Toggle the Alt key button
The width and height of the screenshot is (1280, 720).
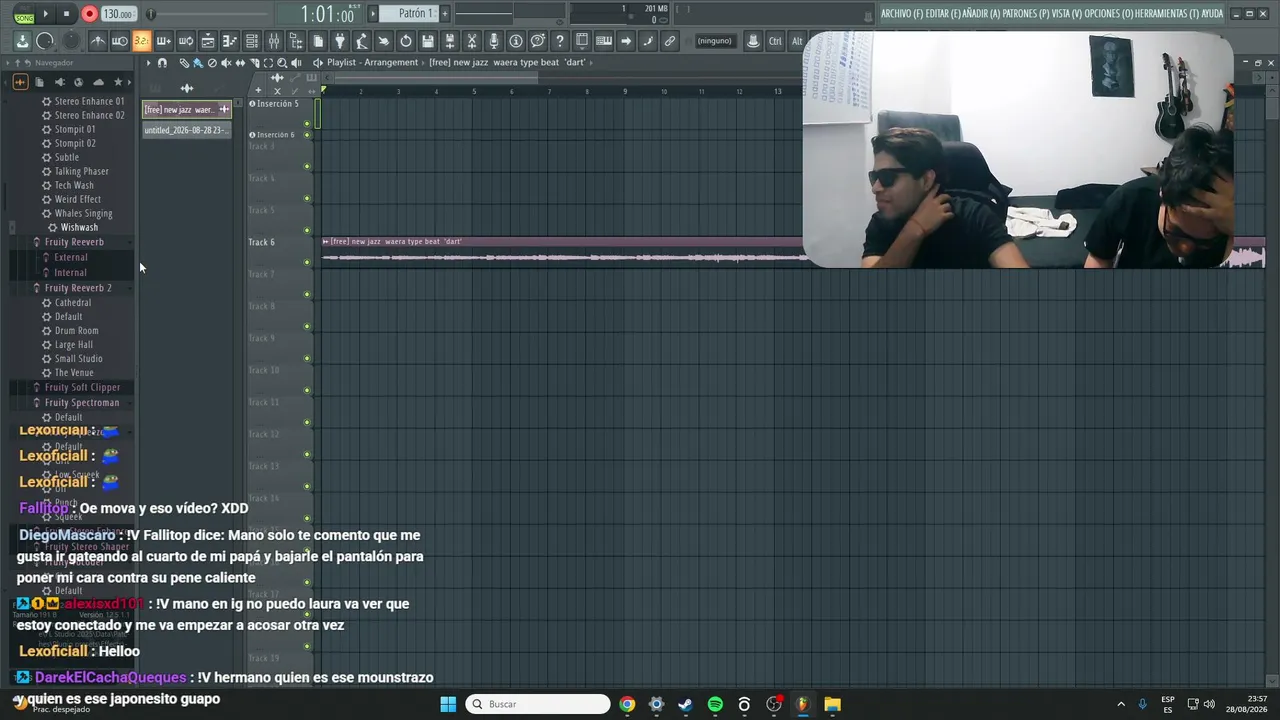point(797,41)
